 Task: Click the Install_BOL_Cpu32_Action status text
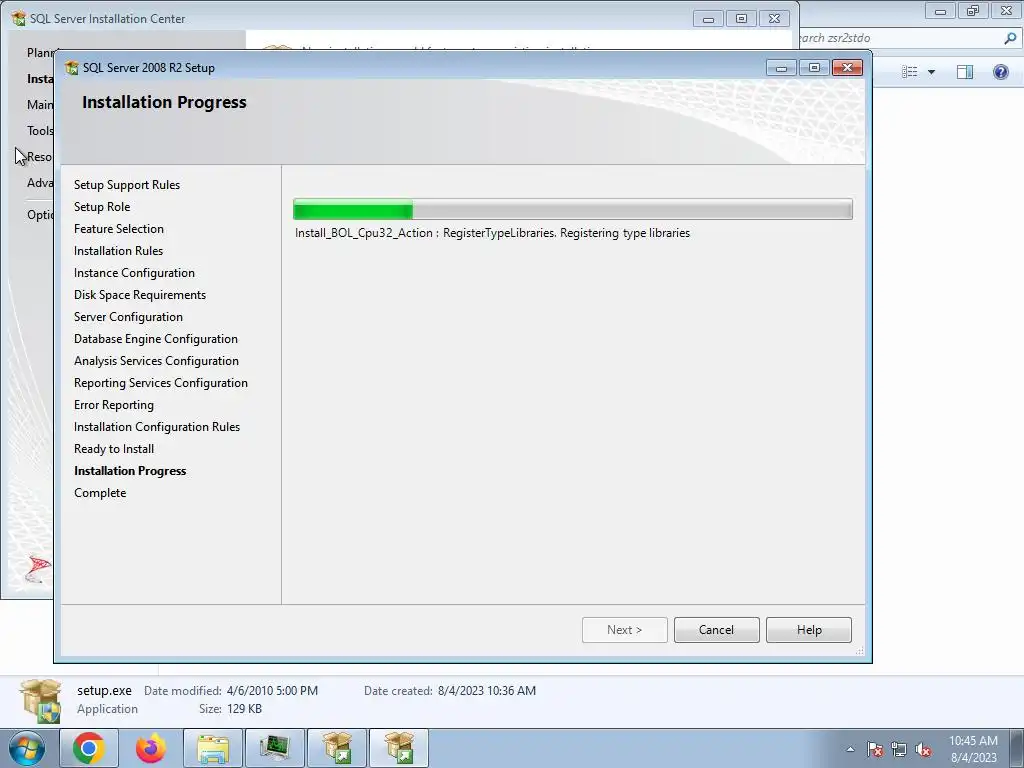492,232
